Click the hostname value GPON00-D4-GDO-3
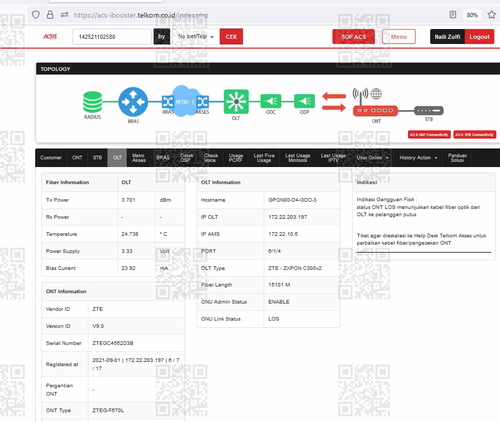 point(292,200)
